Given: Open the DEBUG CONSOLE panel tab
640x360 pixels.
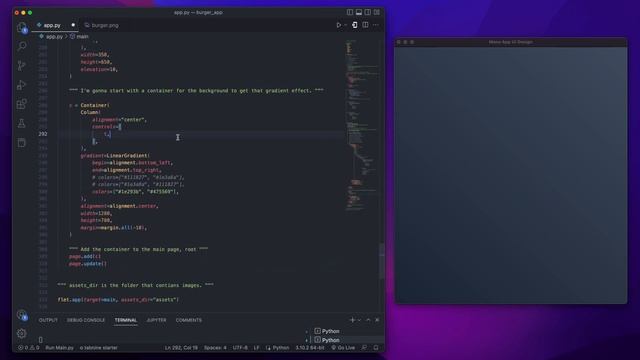Looking at the screenshot, I should (86, 320).
